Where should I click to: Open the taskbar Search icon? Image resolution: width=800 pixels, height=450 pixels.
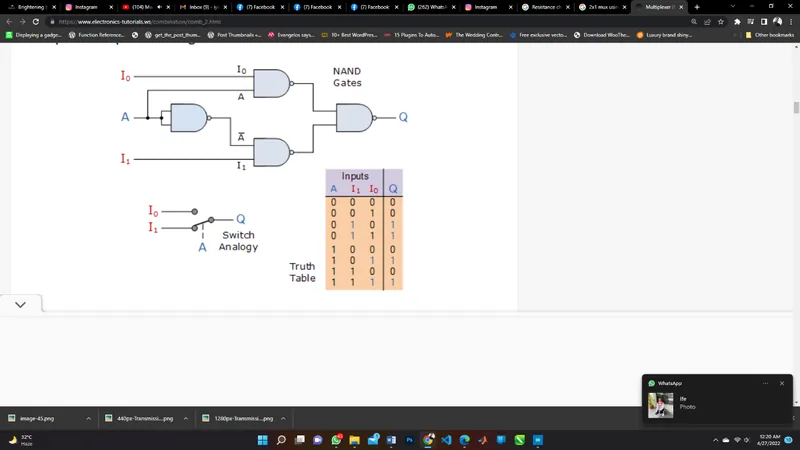[281, 440]
